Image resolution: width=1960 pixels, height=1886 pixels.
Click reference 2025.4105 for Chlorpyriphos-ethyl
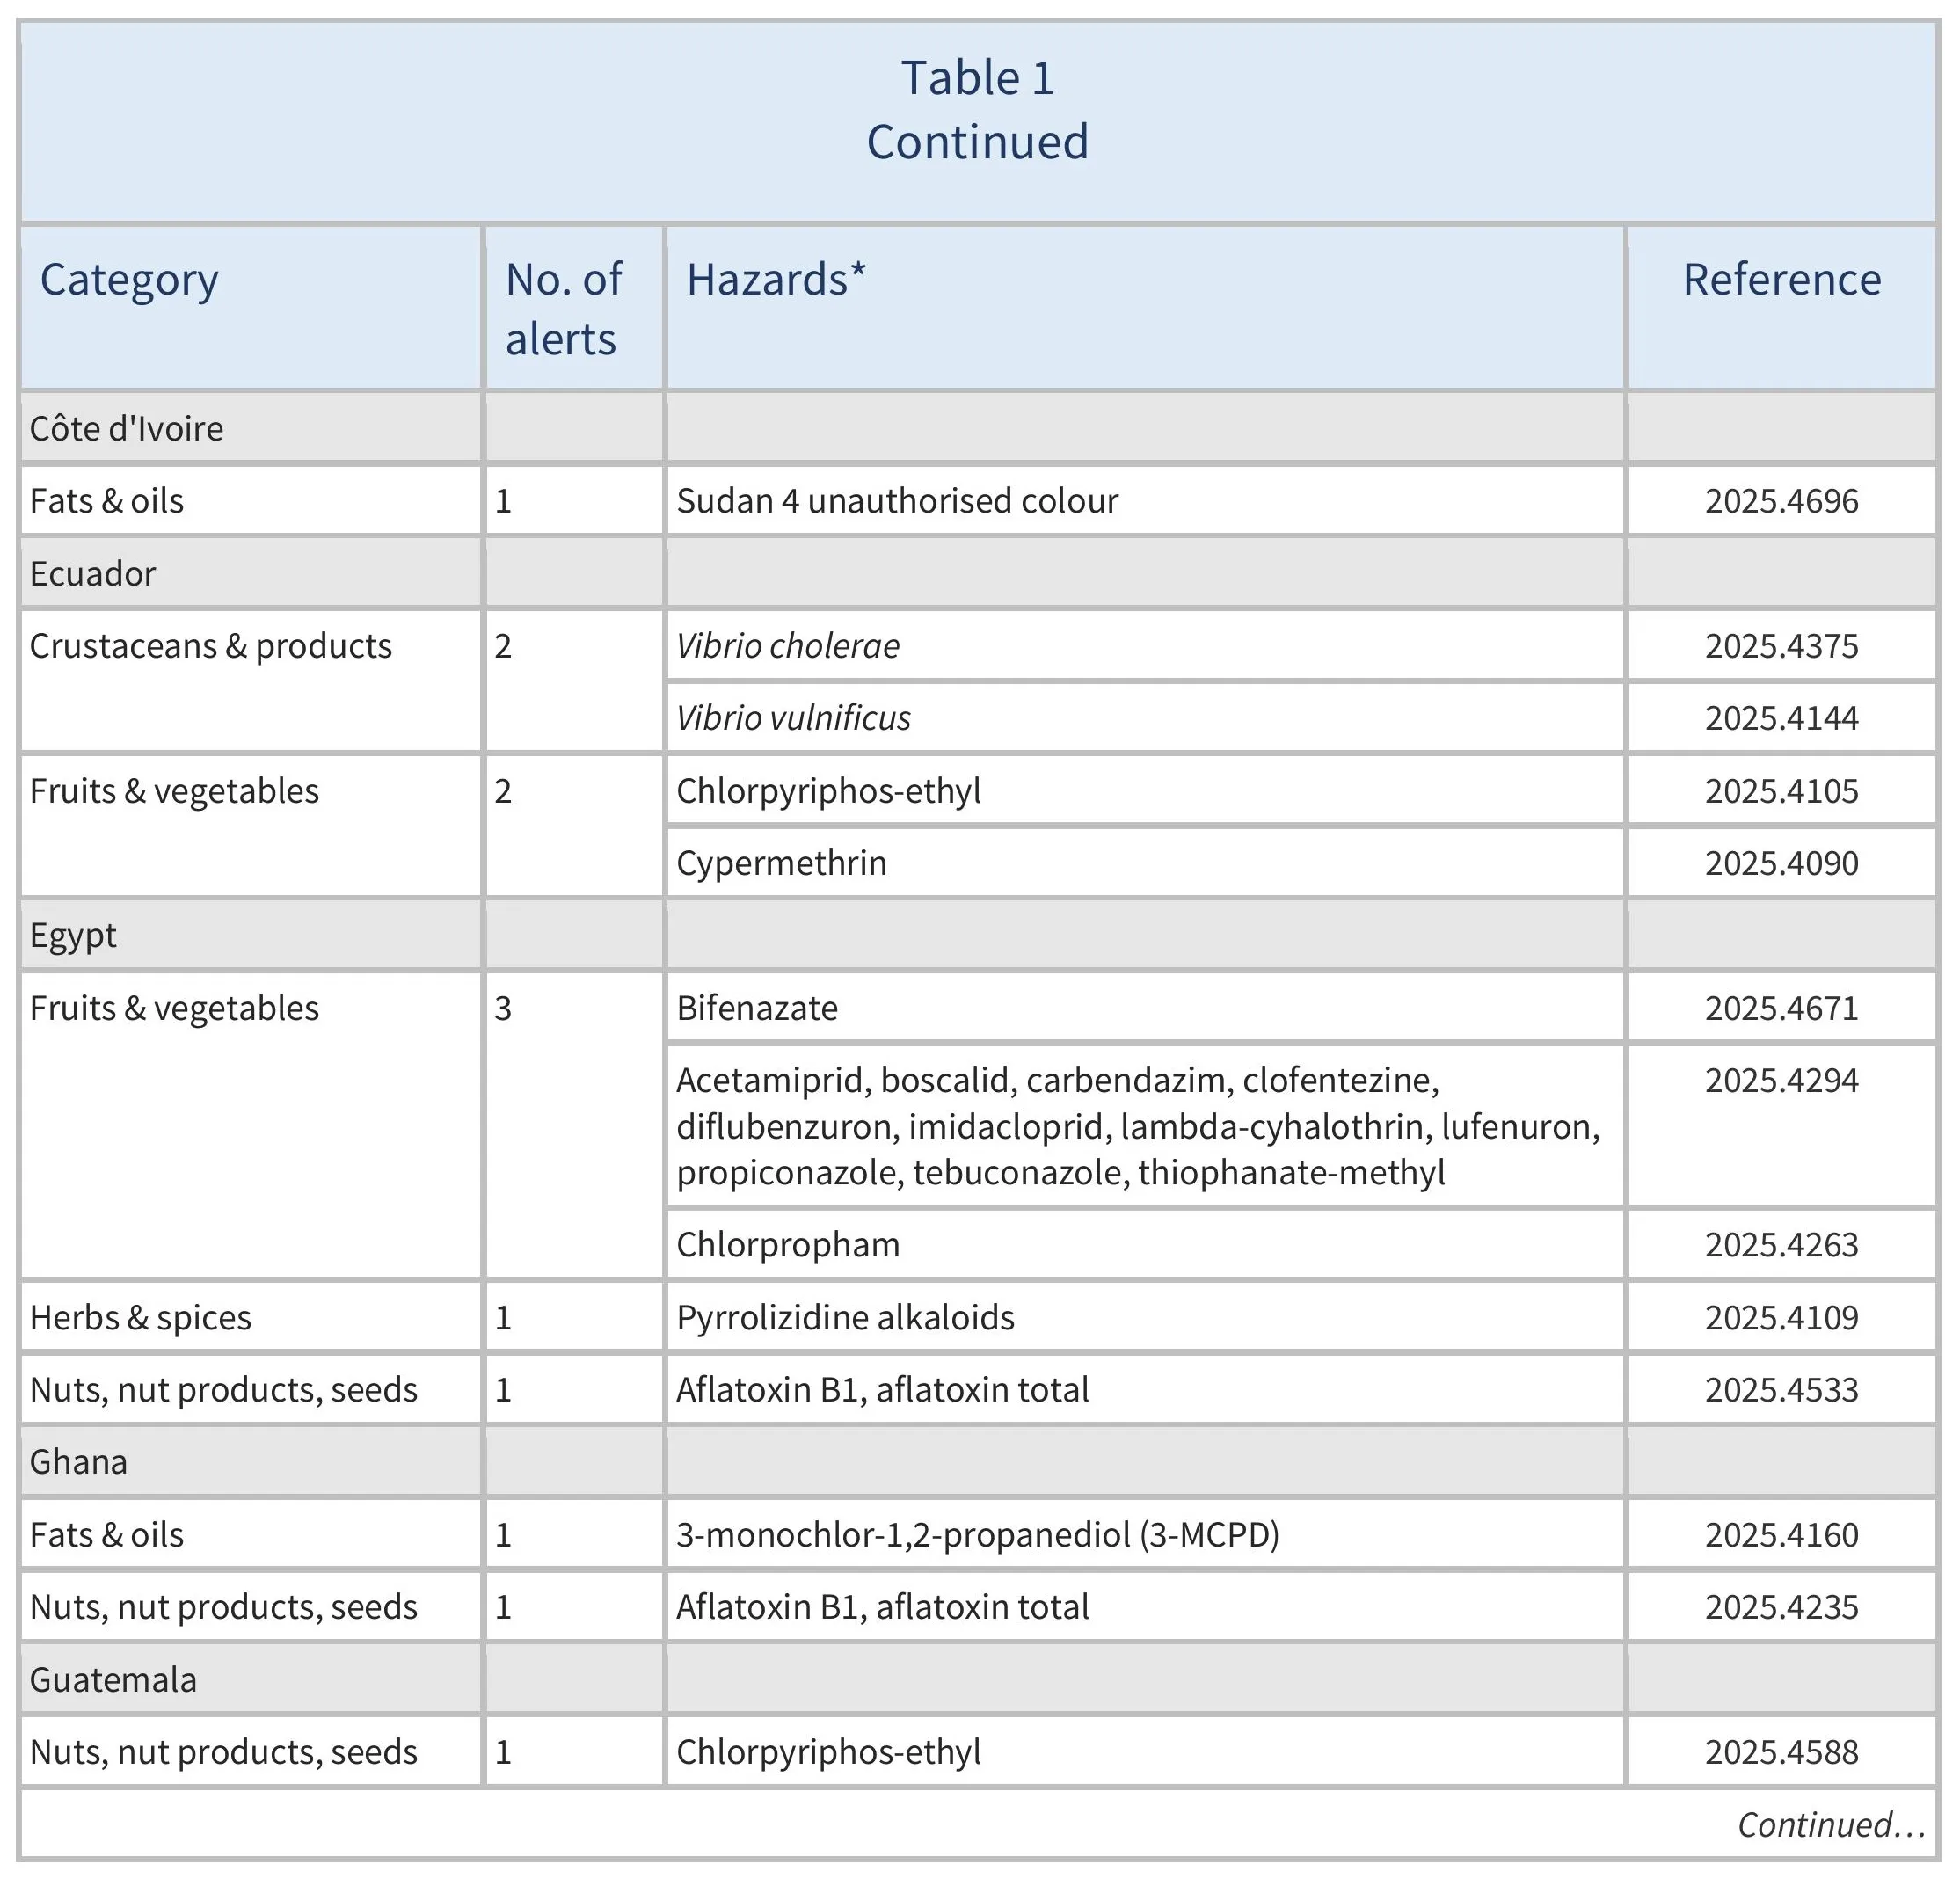coord(1780,790)
